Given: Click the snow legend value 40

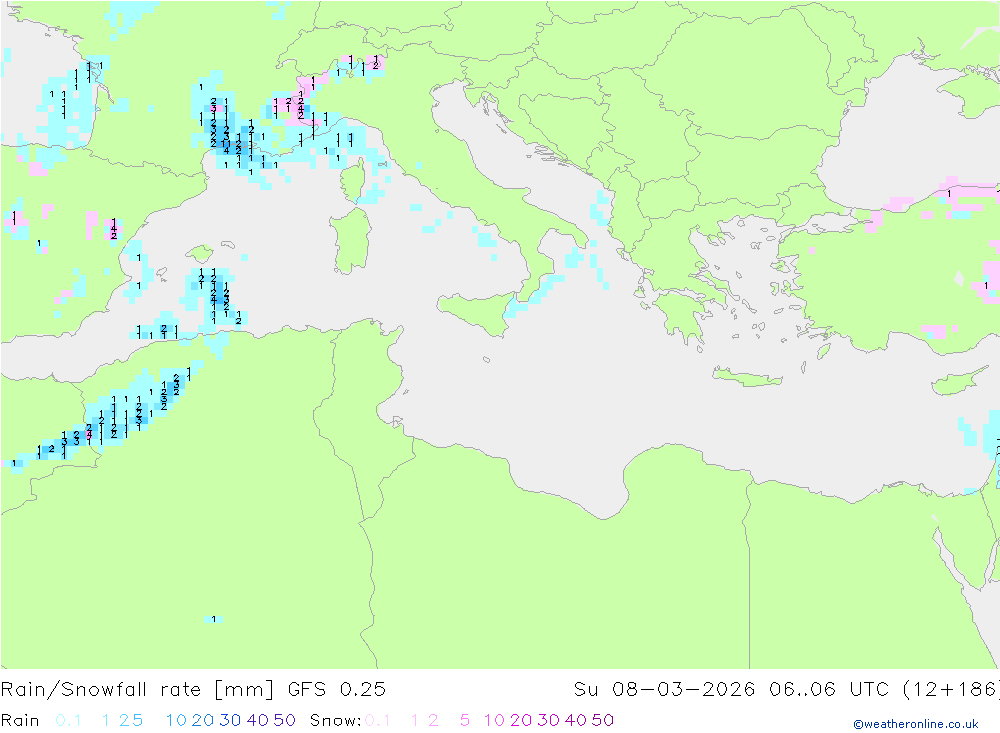Looking at the screenshot, I should tap(576, 720).
